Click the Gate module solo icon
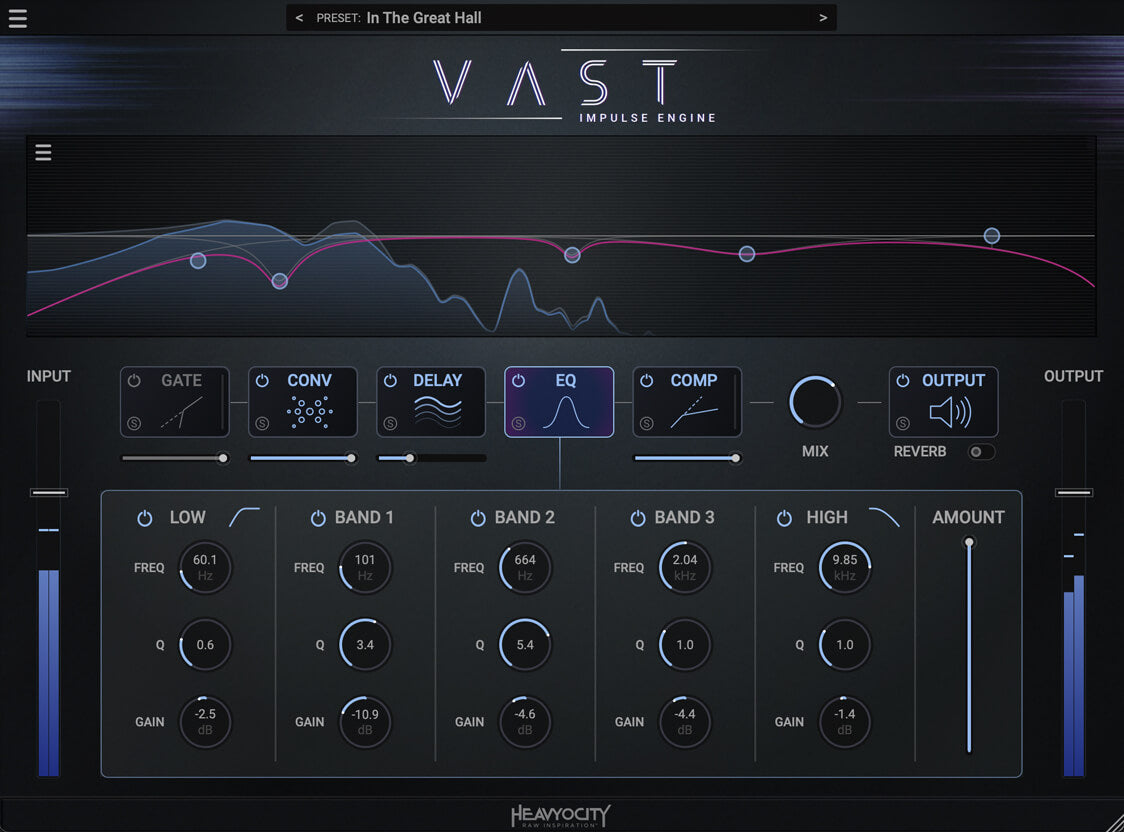The width and height of the screenshot is (1124, 832). click(x=135, y=424)
